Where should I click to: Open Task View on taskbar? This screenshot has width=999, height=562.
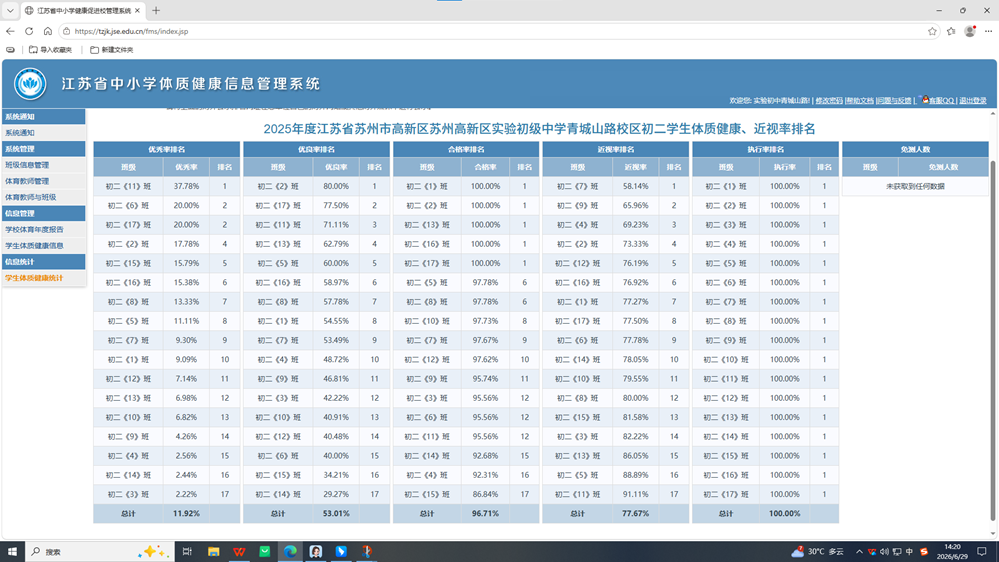tap(187, 552)
